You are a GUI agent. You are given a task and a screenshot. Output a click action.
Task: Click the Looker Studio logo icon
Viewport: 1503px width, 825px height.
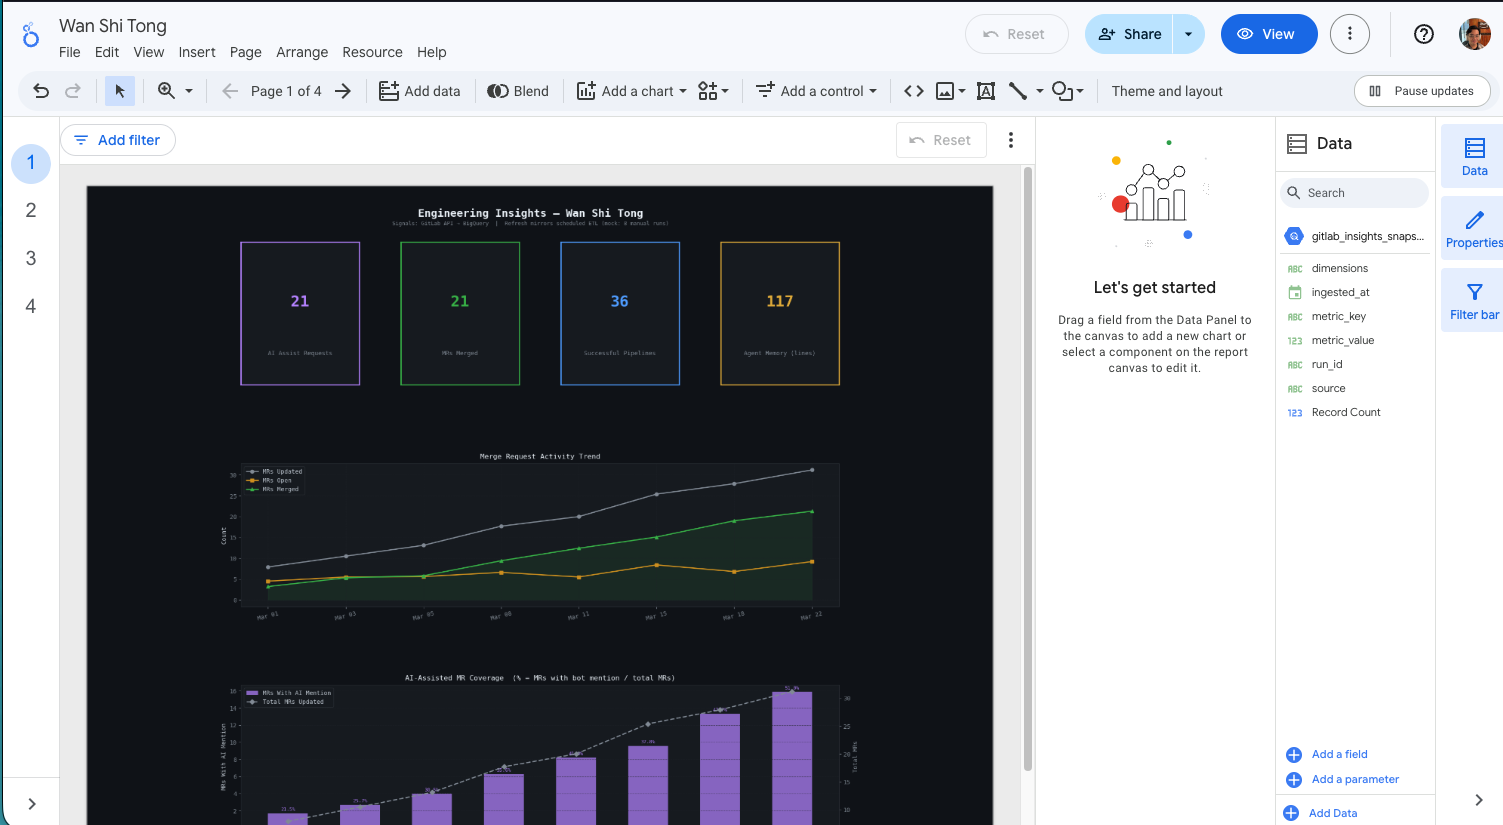coord(30,35)
